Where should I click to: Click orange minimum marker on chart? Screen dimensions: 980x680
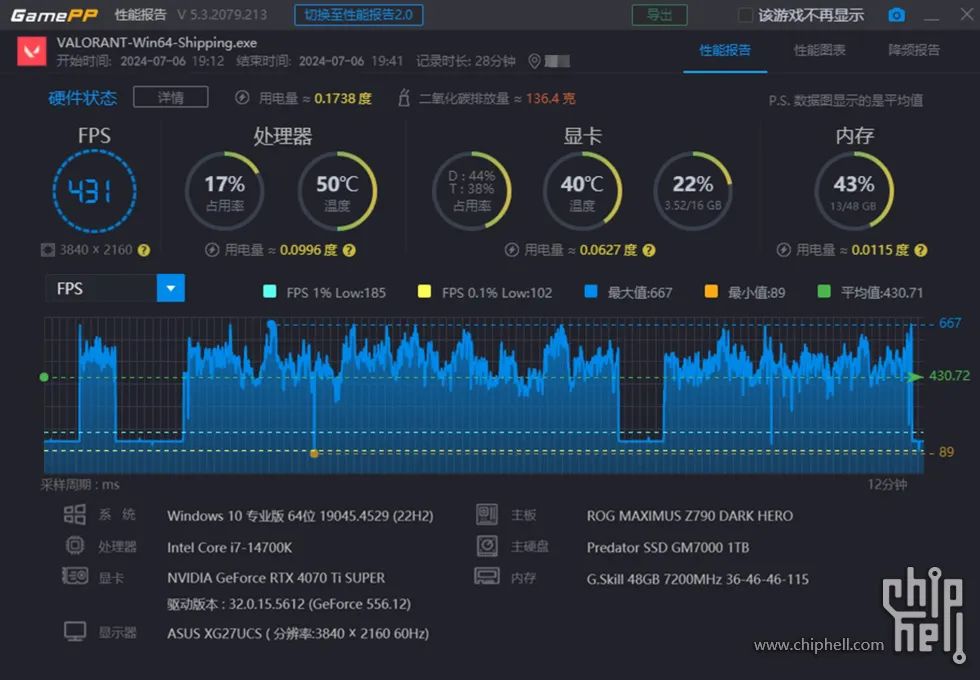314,453
